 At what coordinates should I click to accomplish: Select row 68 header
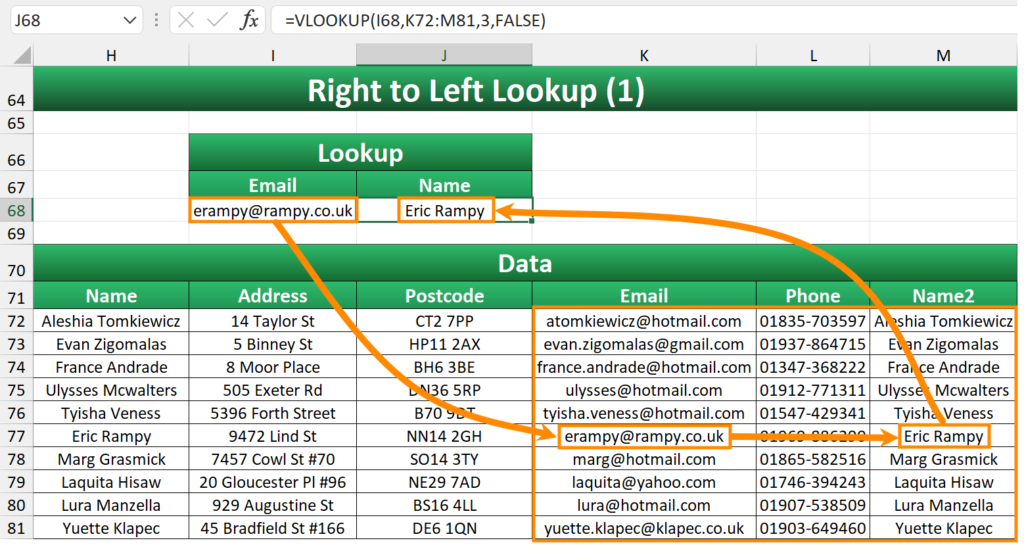16,211
